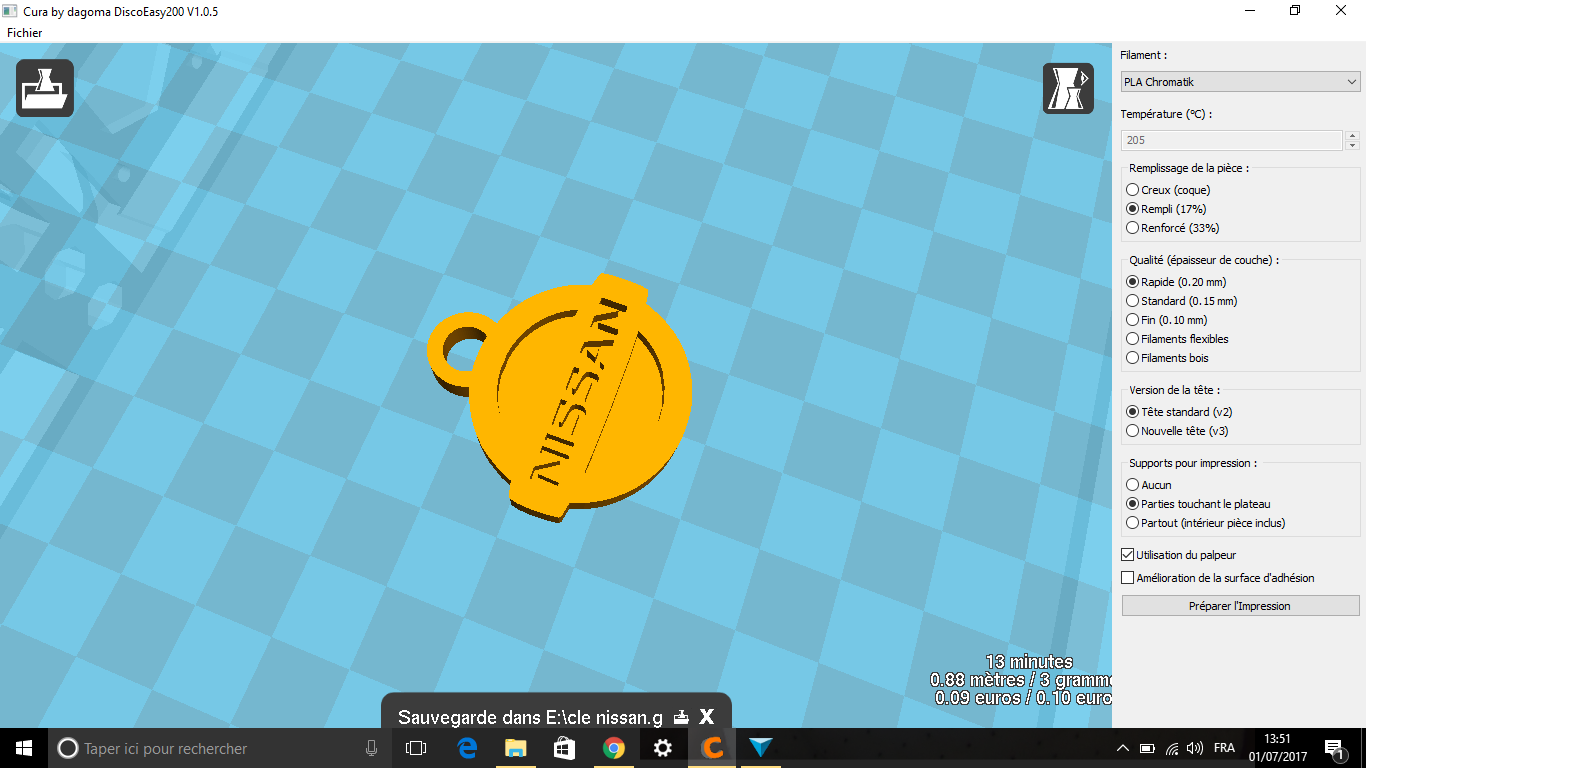1570x768 pixels.
Task: Restore down the Cura window
Action: pos(1295,11)
